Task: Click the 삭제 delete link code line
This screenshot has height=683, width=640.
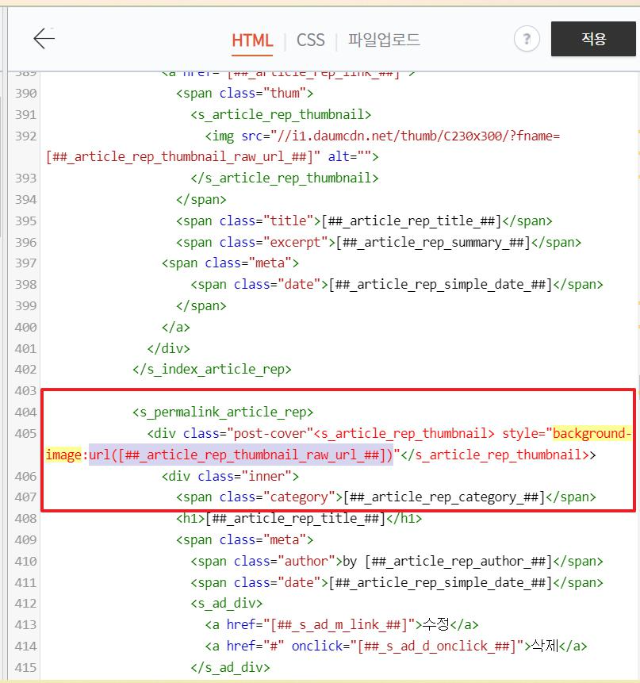Action: pyautogui.click(x=396, y=646)
